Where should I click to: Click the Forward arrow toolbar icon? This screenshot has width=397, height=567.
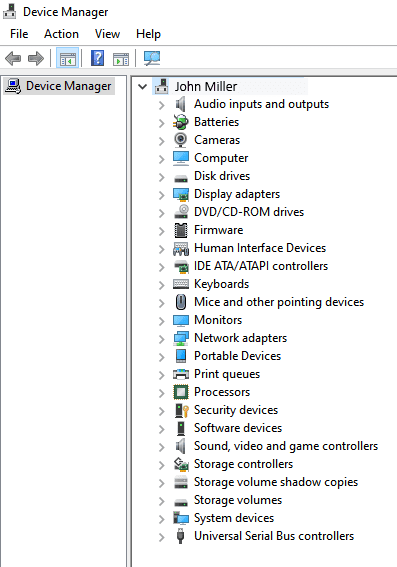coord(36,58)
